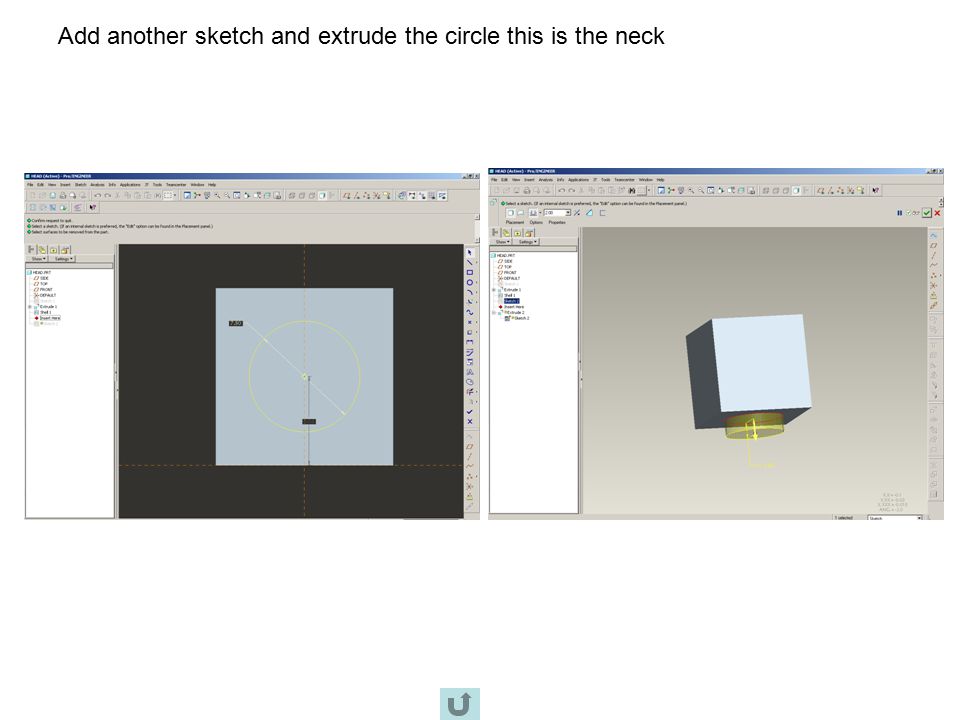Select Sketch 1 in right model tree
Screen dimensions: 960x720
(512, 301)
